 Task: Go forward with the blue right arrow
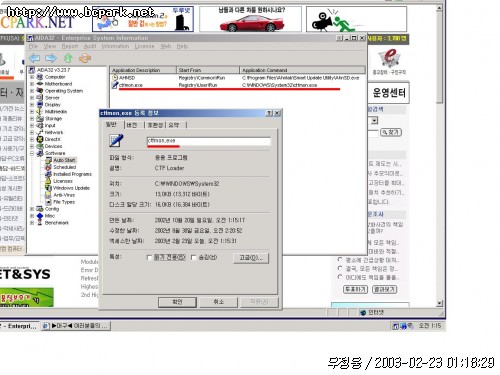[51, 58]
